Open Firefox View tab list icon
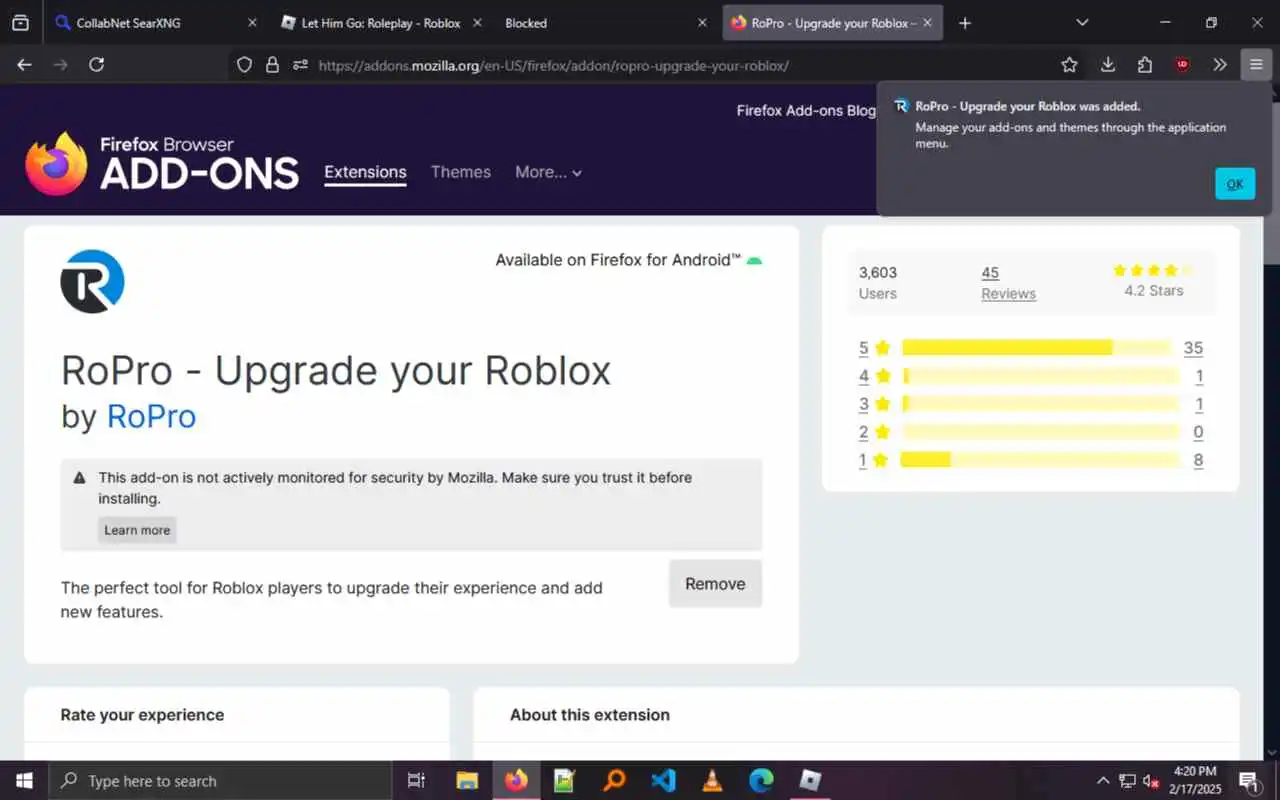 [x=20, y=22]
